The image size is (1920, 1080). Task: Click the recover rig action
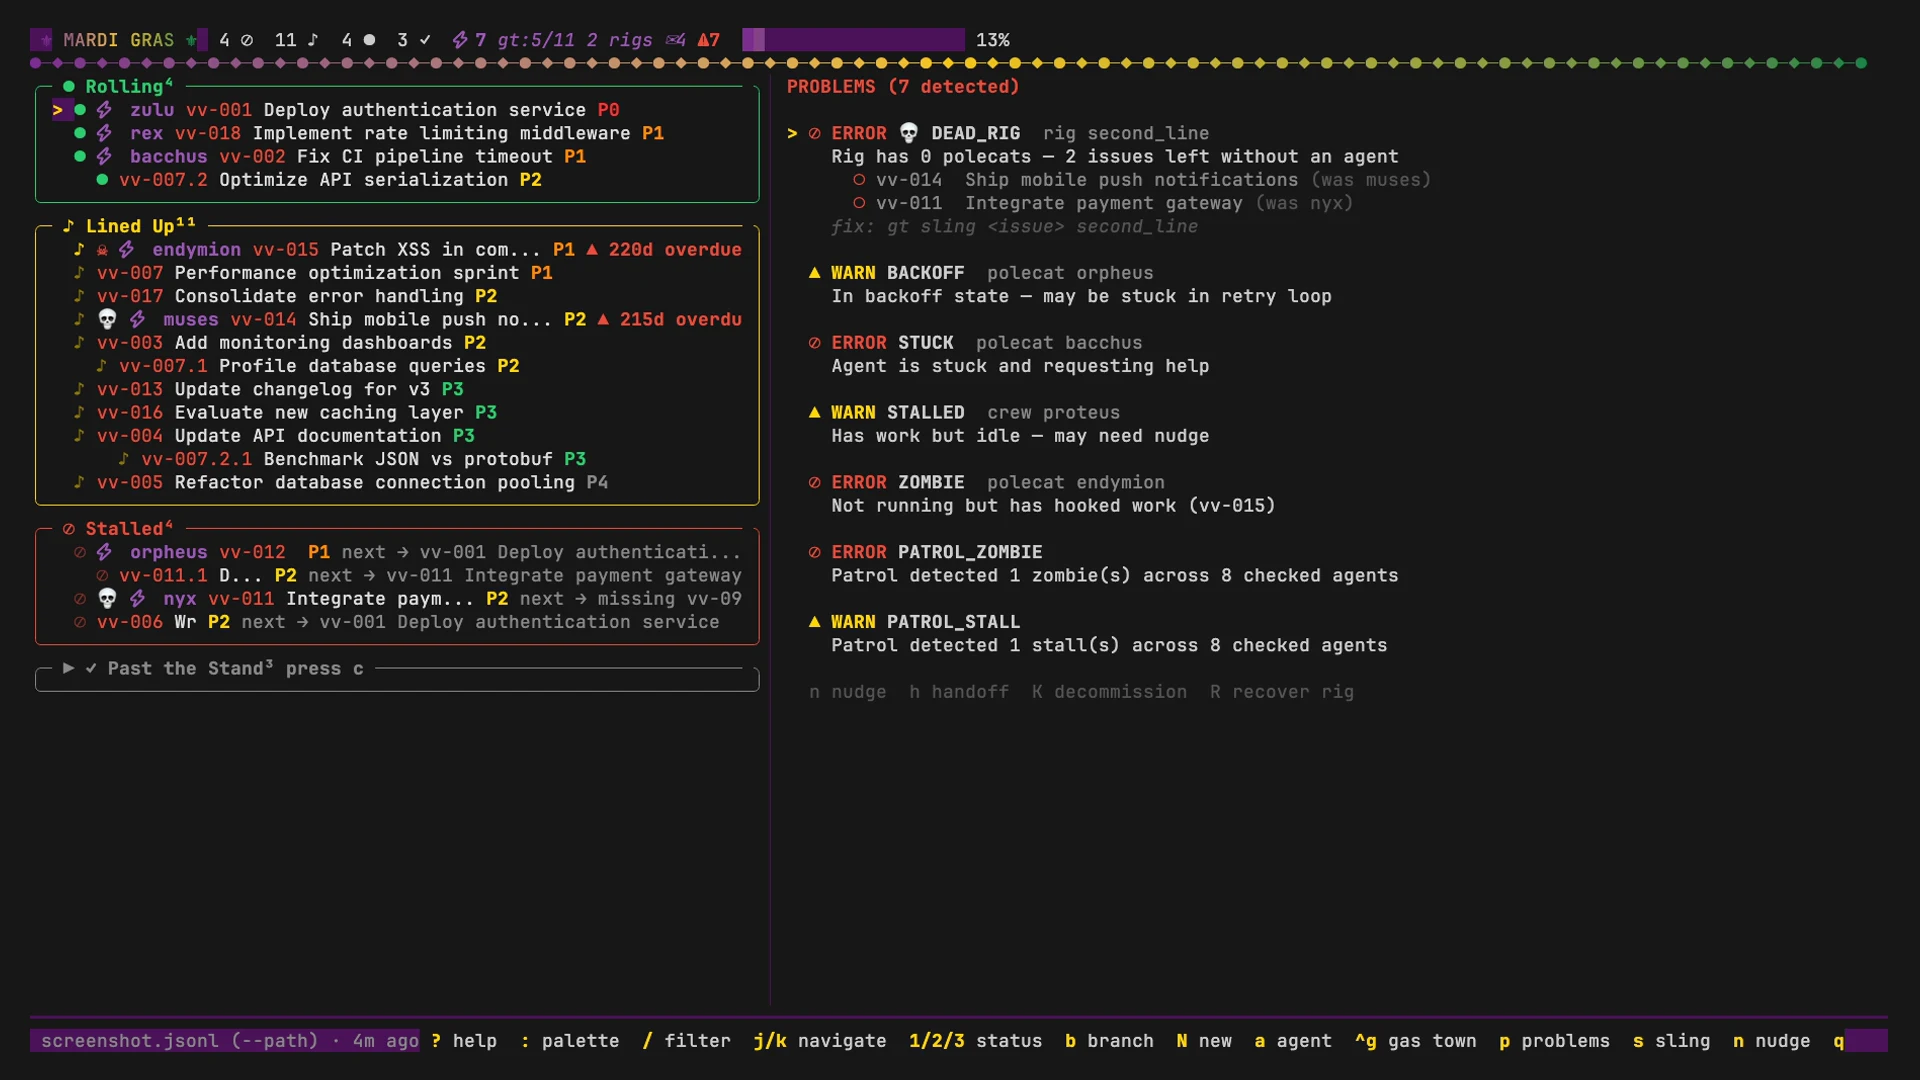pyautogui.click(x=1282, y=692)
